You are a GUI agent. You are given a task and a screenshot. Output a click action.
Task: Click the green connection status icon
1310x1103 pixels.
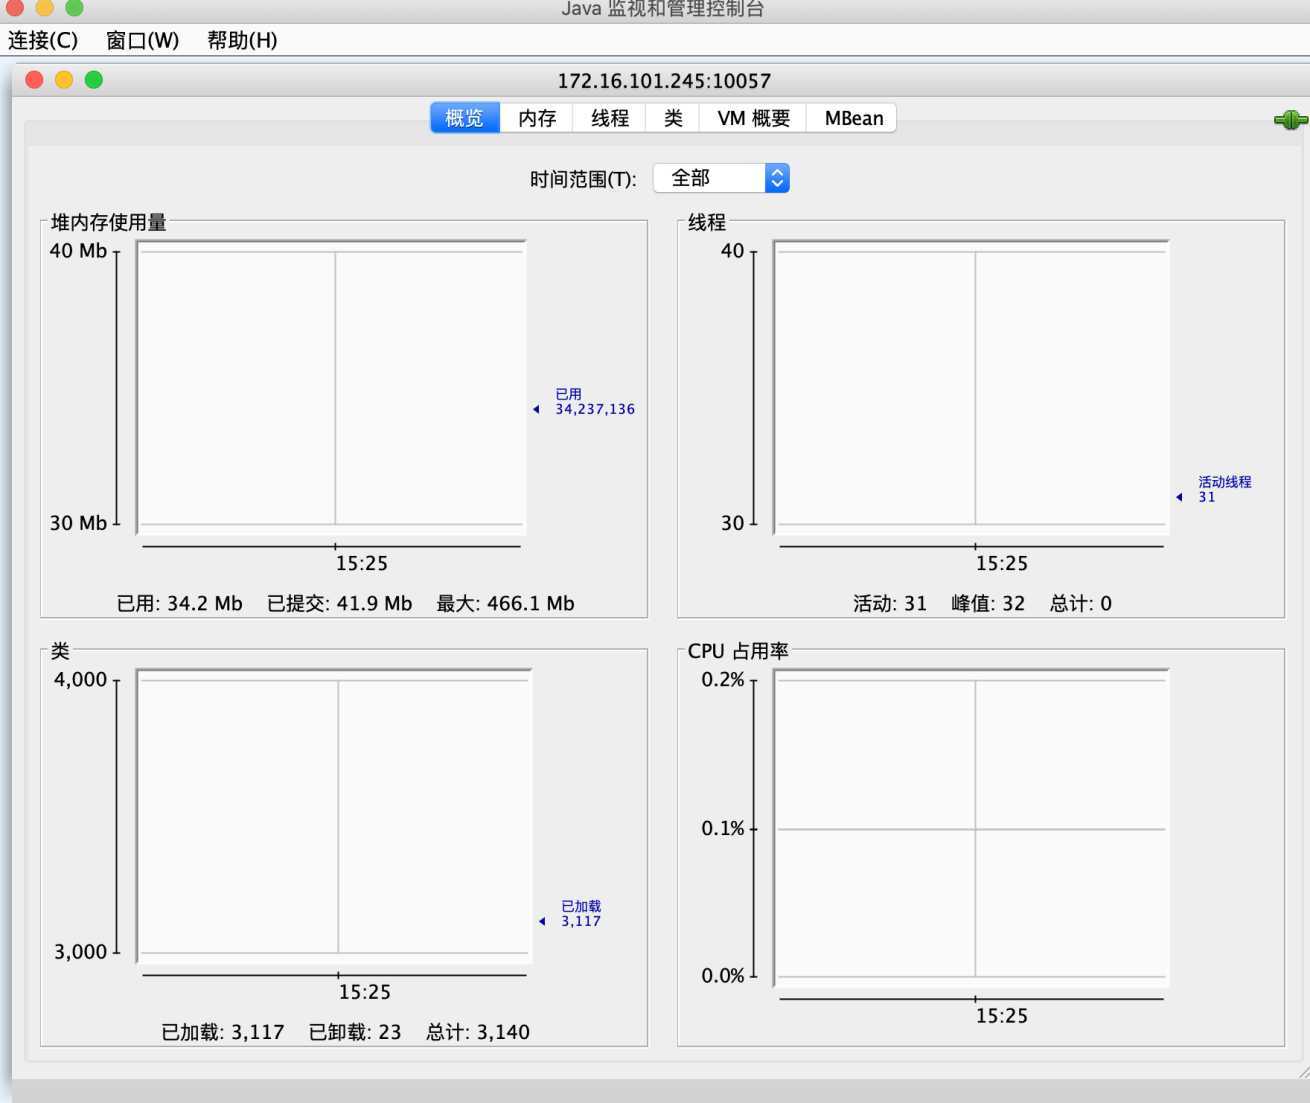[x=1290, y=120]
